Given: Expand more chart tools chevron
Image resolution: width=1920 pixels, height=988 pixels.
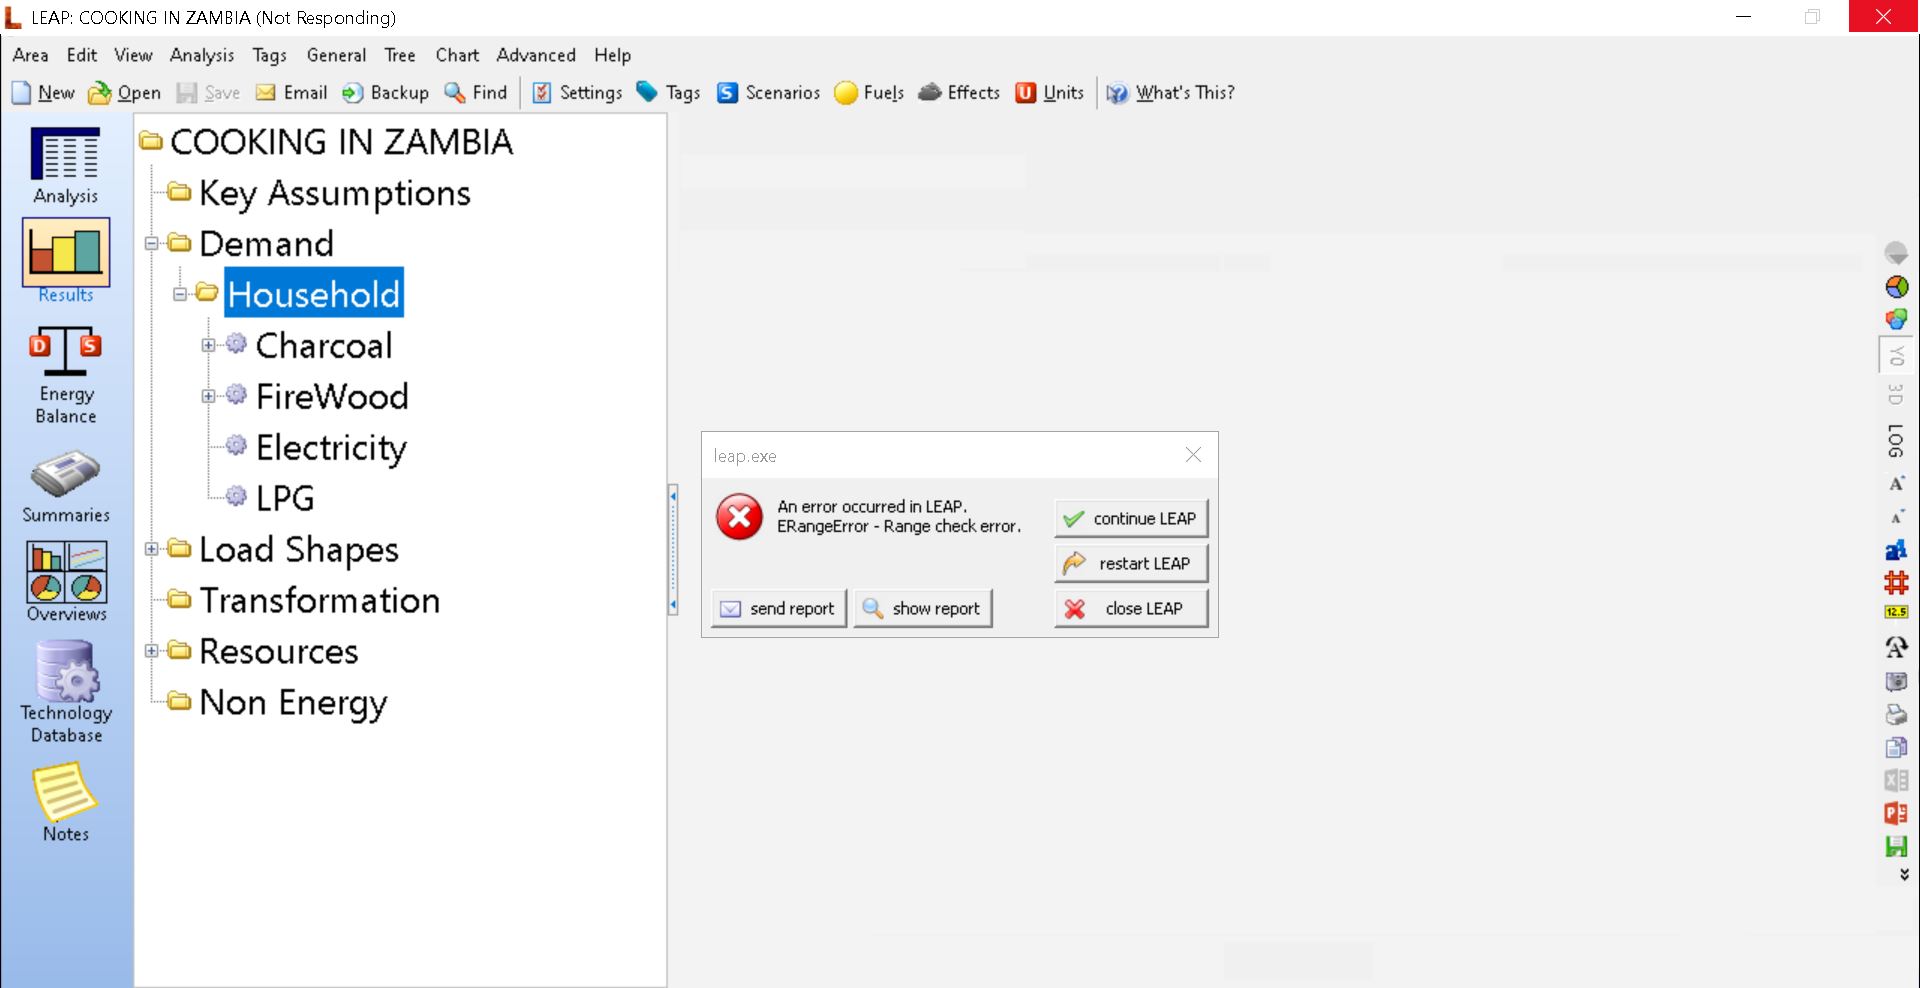Looking at the screenshot, I should 1904,874.
